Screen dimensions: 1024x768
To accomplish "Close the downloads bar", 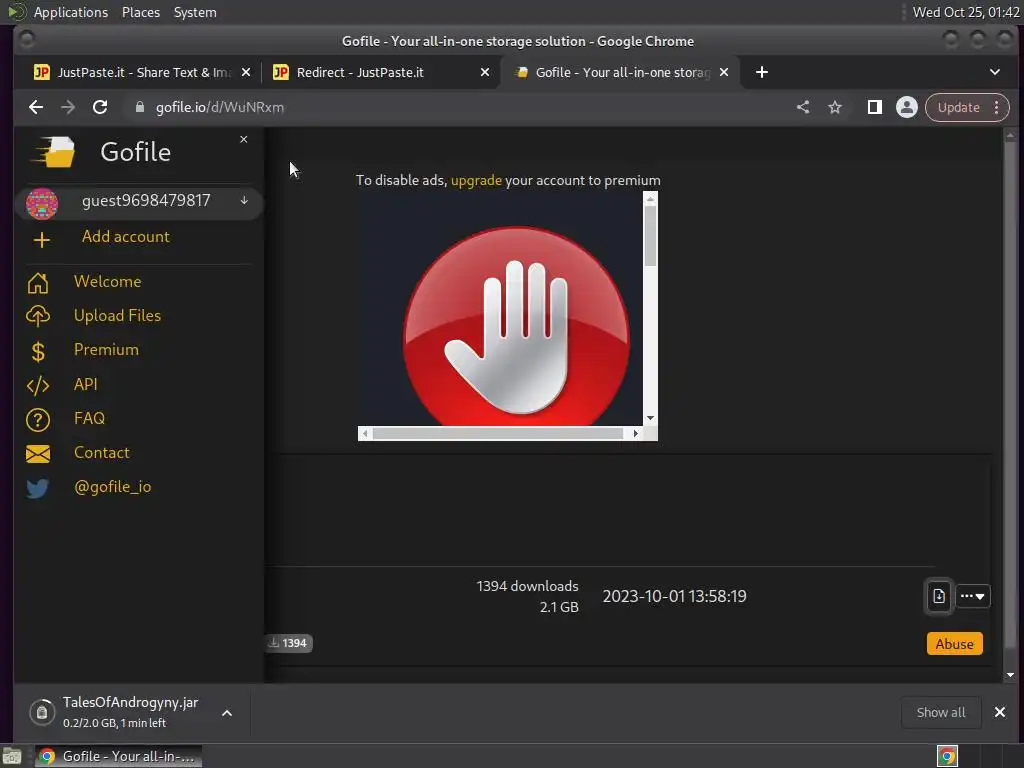I will (999, 712).
